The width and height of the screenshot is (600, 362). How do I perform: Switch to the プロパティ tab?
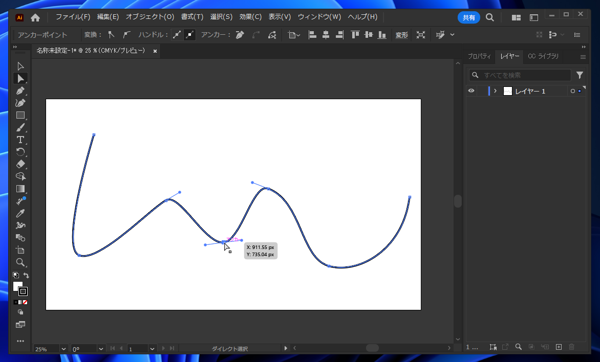pyautogui.click(x=479, y=56)
